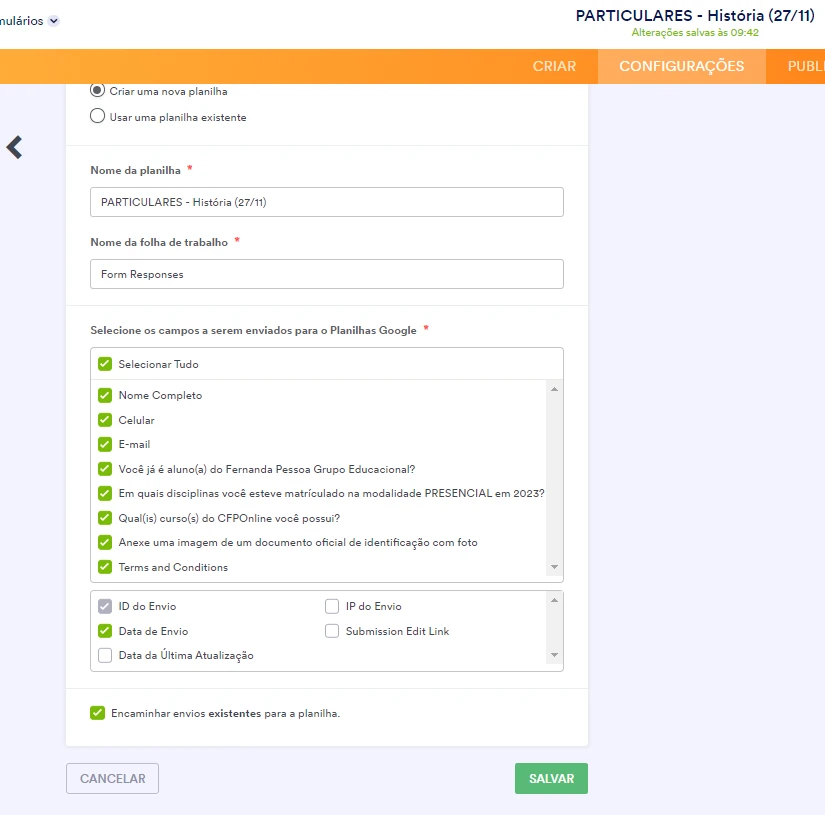Image resolution: width=825 pixels, height=815 pixels.
Task: Toggle the Nome Completo field checkbox
Action: [104, 395]
